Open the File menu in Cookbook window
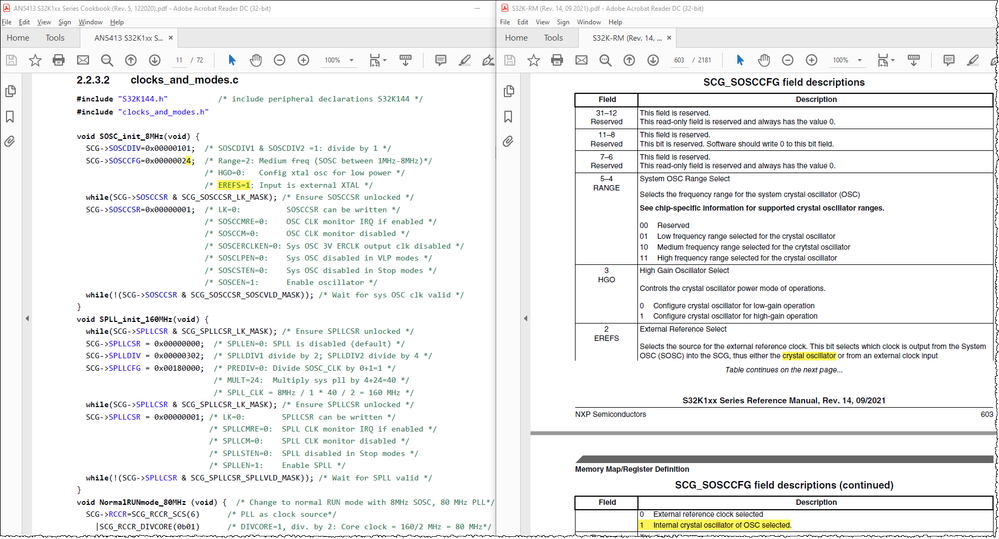 click(x=7, y=22)
